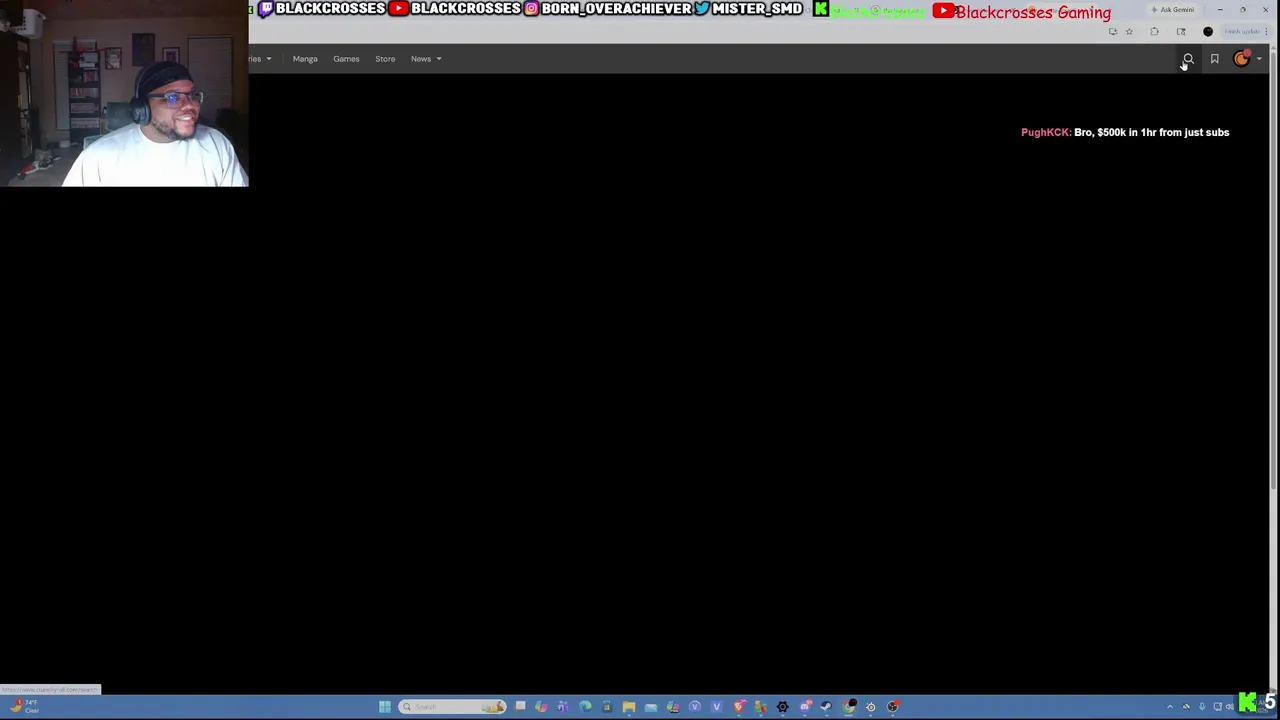Open the weather widget on the taskbar
Image resolution: width=1280 pixels, height=720 pixels.
(x=24, y=707)
